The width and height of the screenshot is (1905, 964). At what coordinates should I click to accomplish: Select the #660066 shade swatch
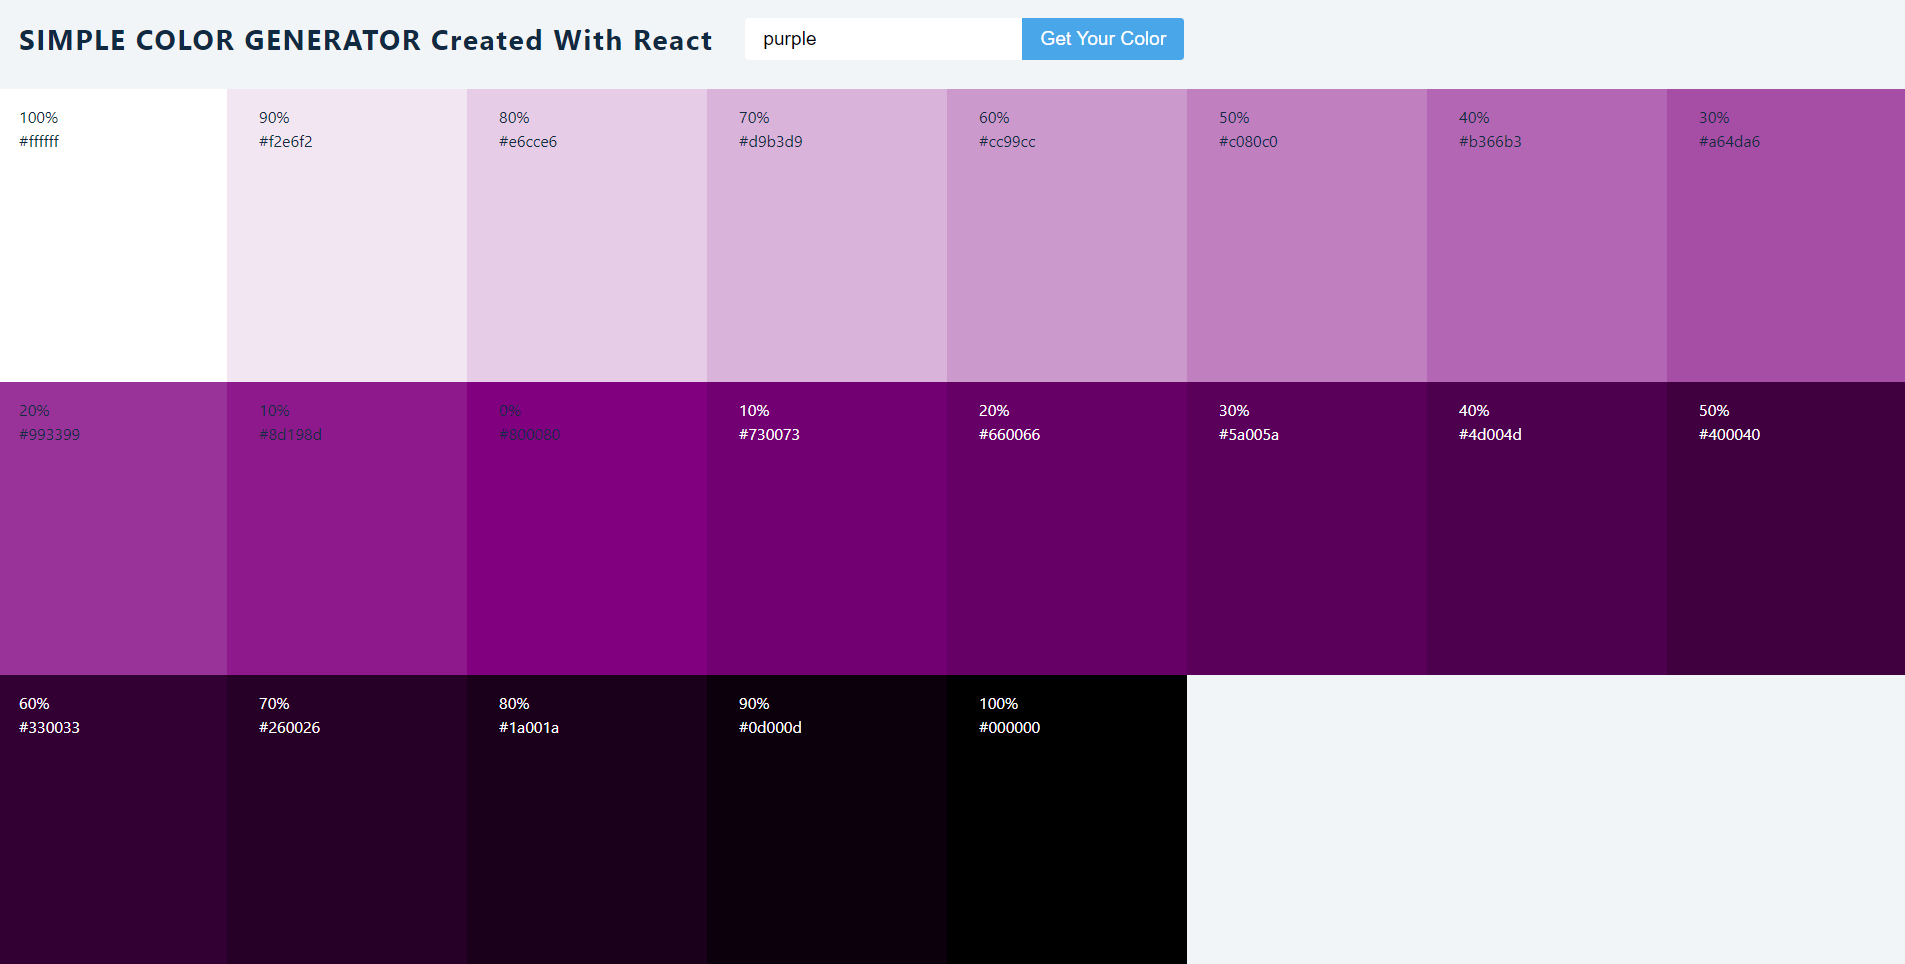[x=1067, y=528]
